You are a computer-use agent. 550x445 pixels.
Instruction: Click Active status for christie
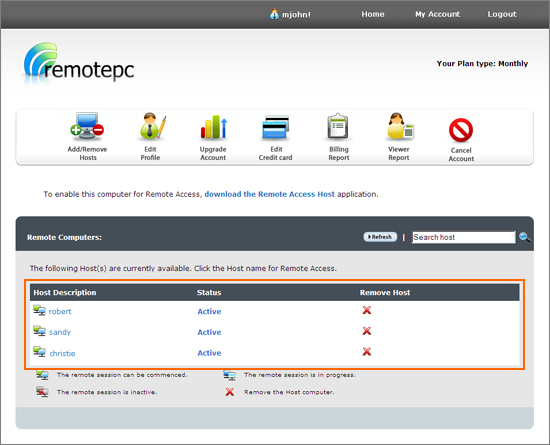click(x=209, y=353)
